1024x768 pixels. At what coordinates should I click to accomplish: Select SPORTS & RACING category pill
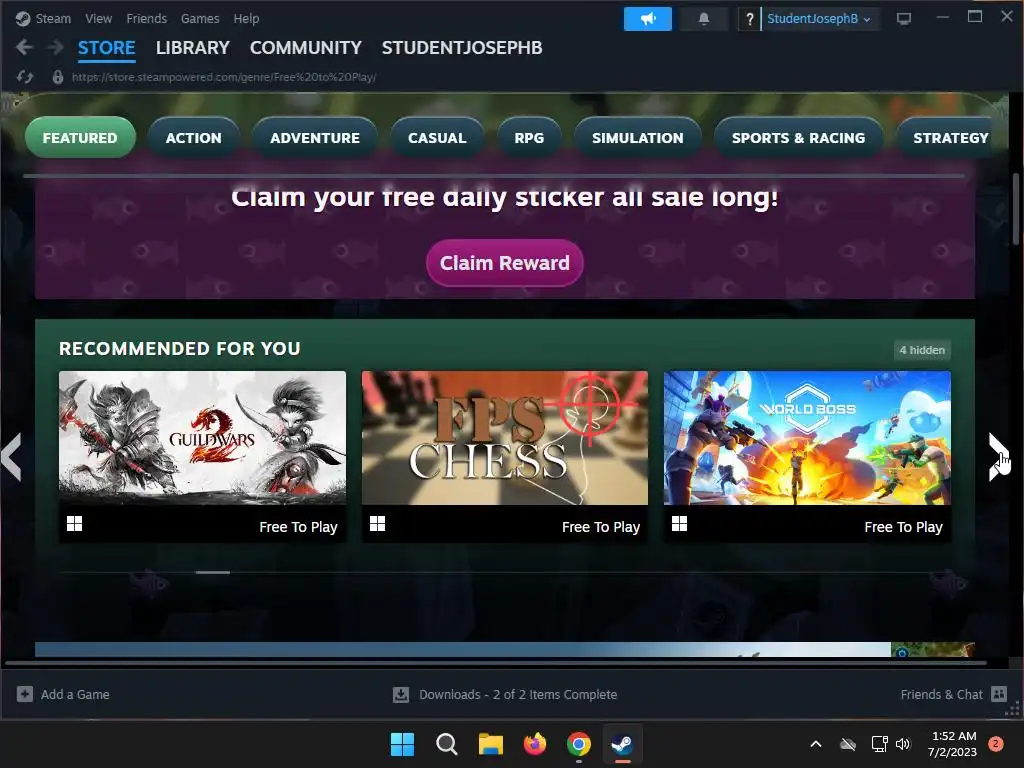pyautogui.click(x=798, y=138)
